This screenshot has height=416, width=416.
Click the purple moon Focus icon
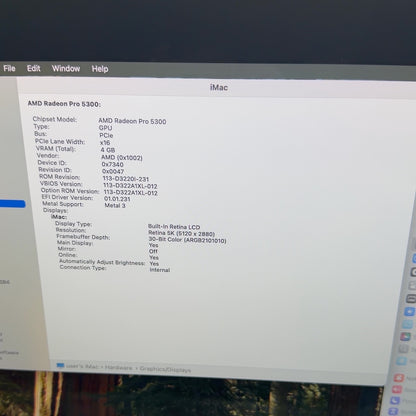point(395,400)
